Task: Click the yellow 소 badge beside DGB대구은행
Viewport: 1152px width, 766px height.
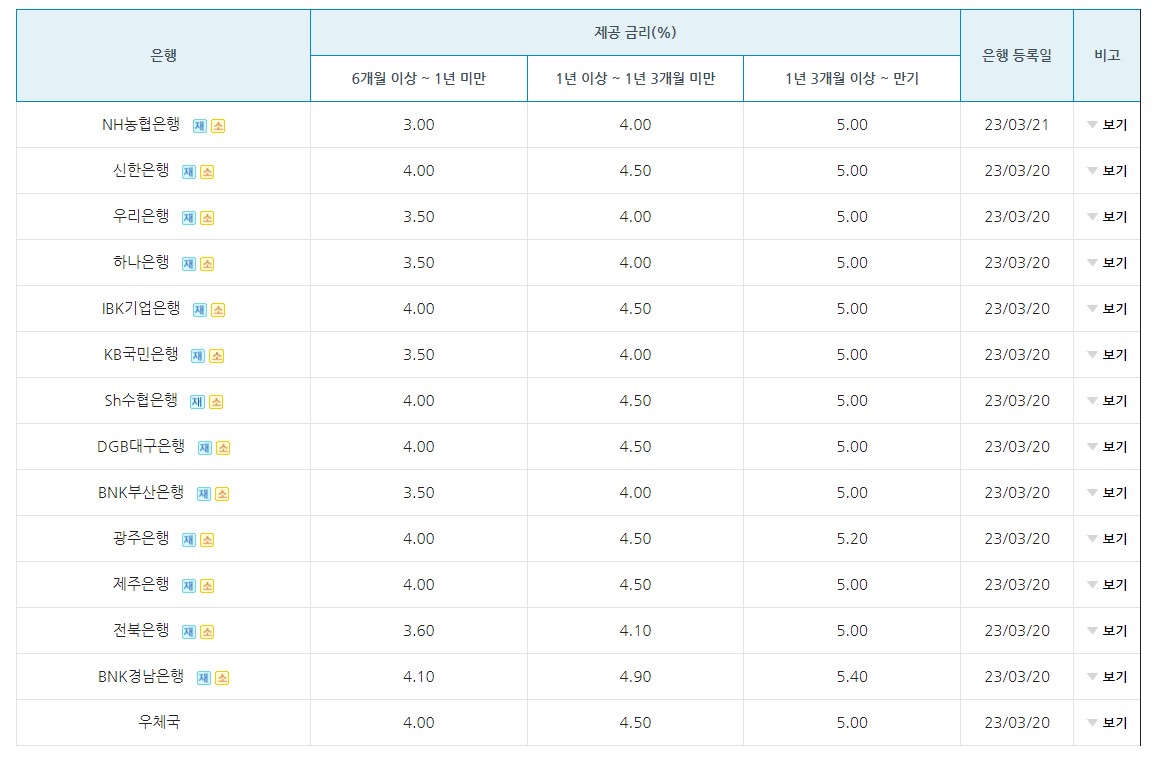Action: tap(223, 448)
